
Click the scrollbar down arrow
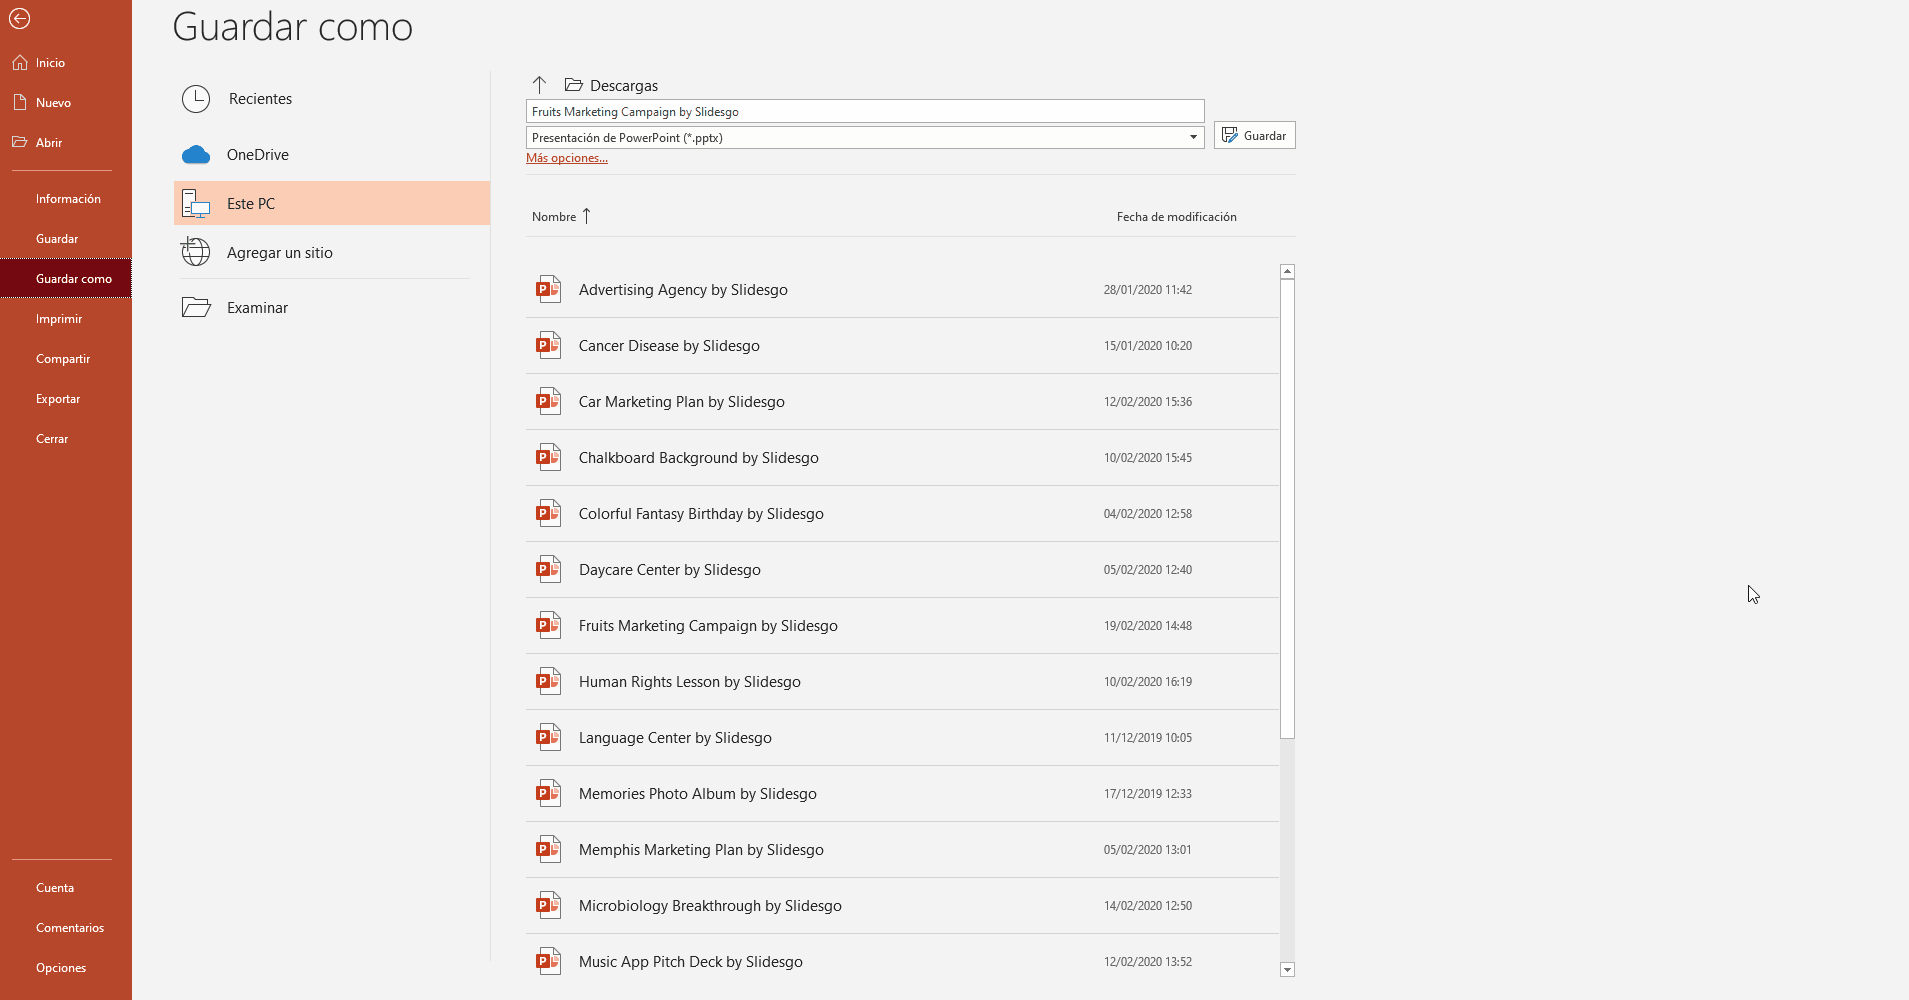tap(1287, 969)
